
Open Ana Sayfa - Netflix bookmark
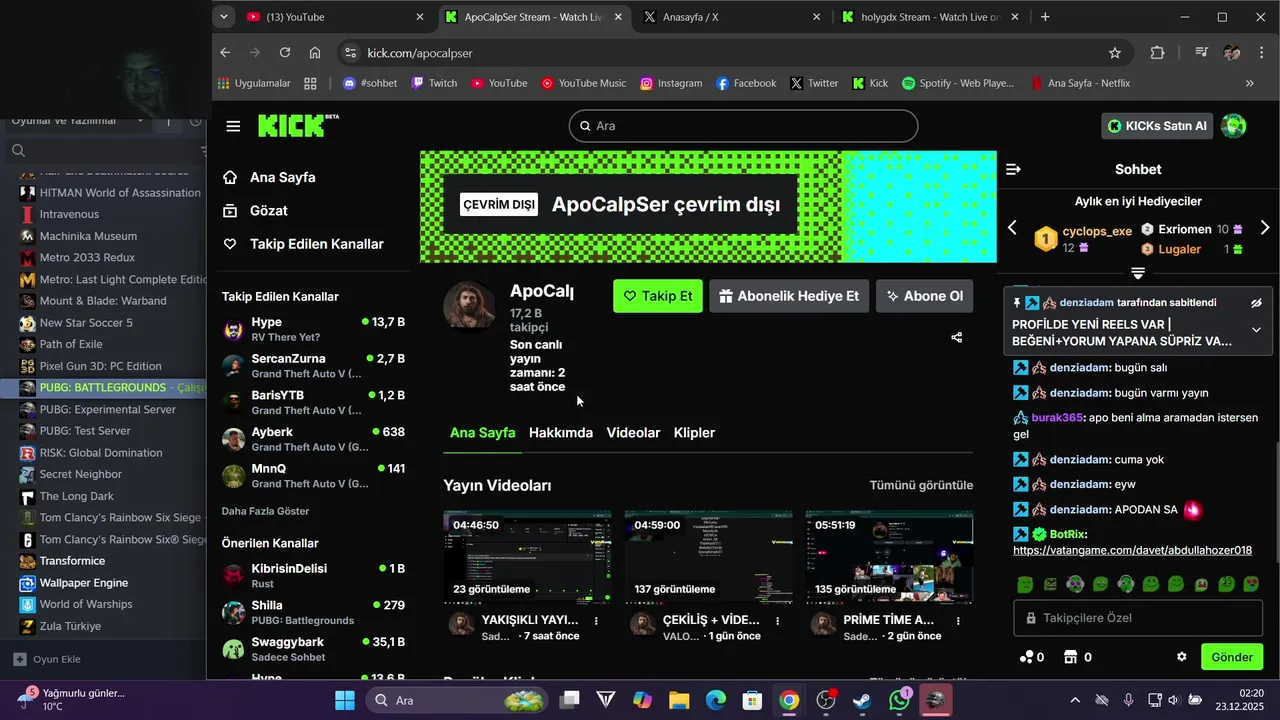(x=1080, y=83)
